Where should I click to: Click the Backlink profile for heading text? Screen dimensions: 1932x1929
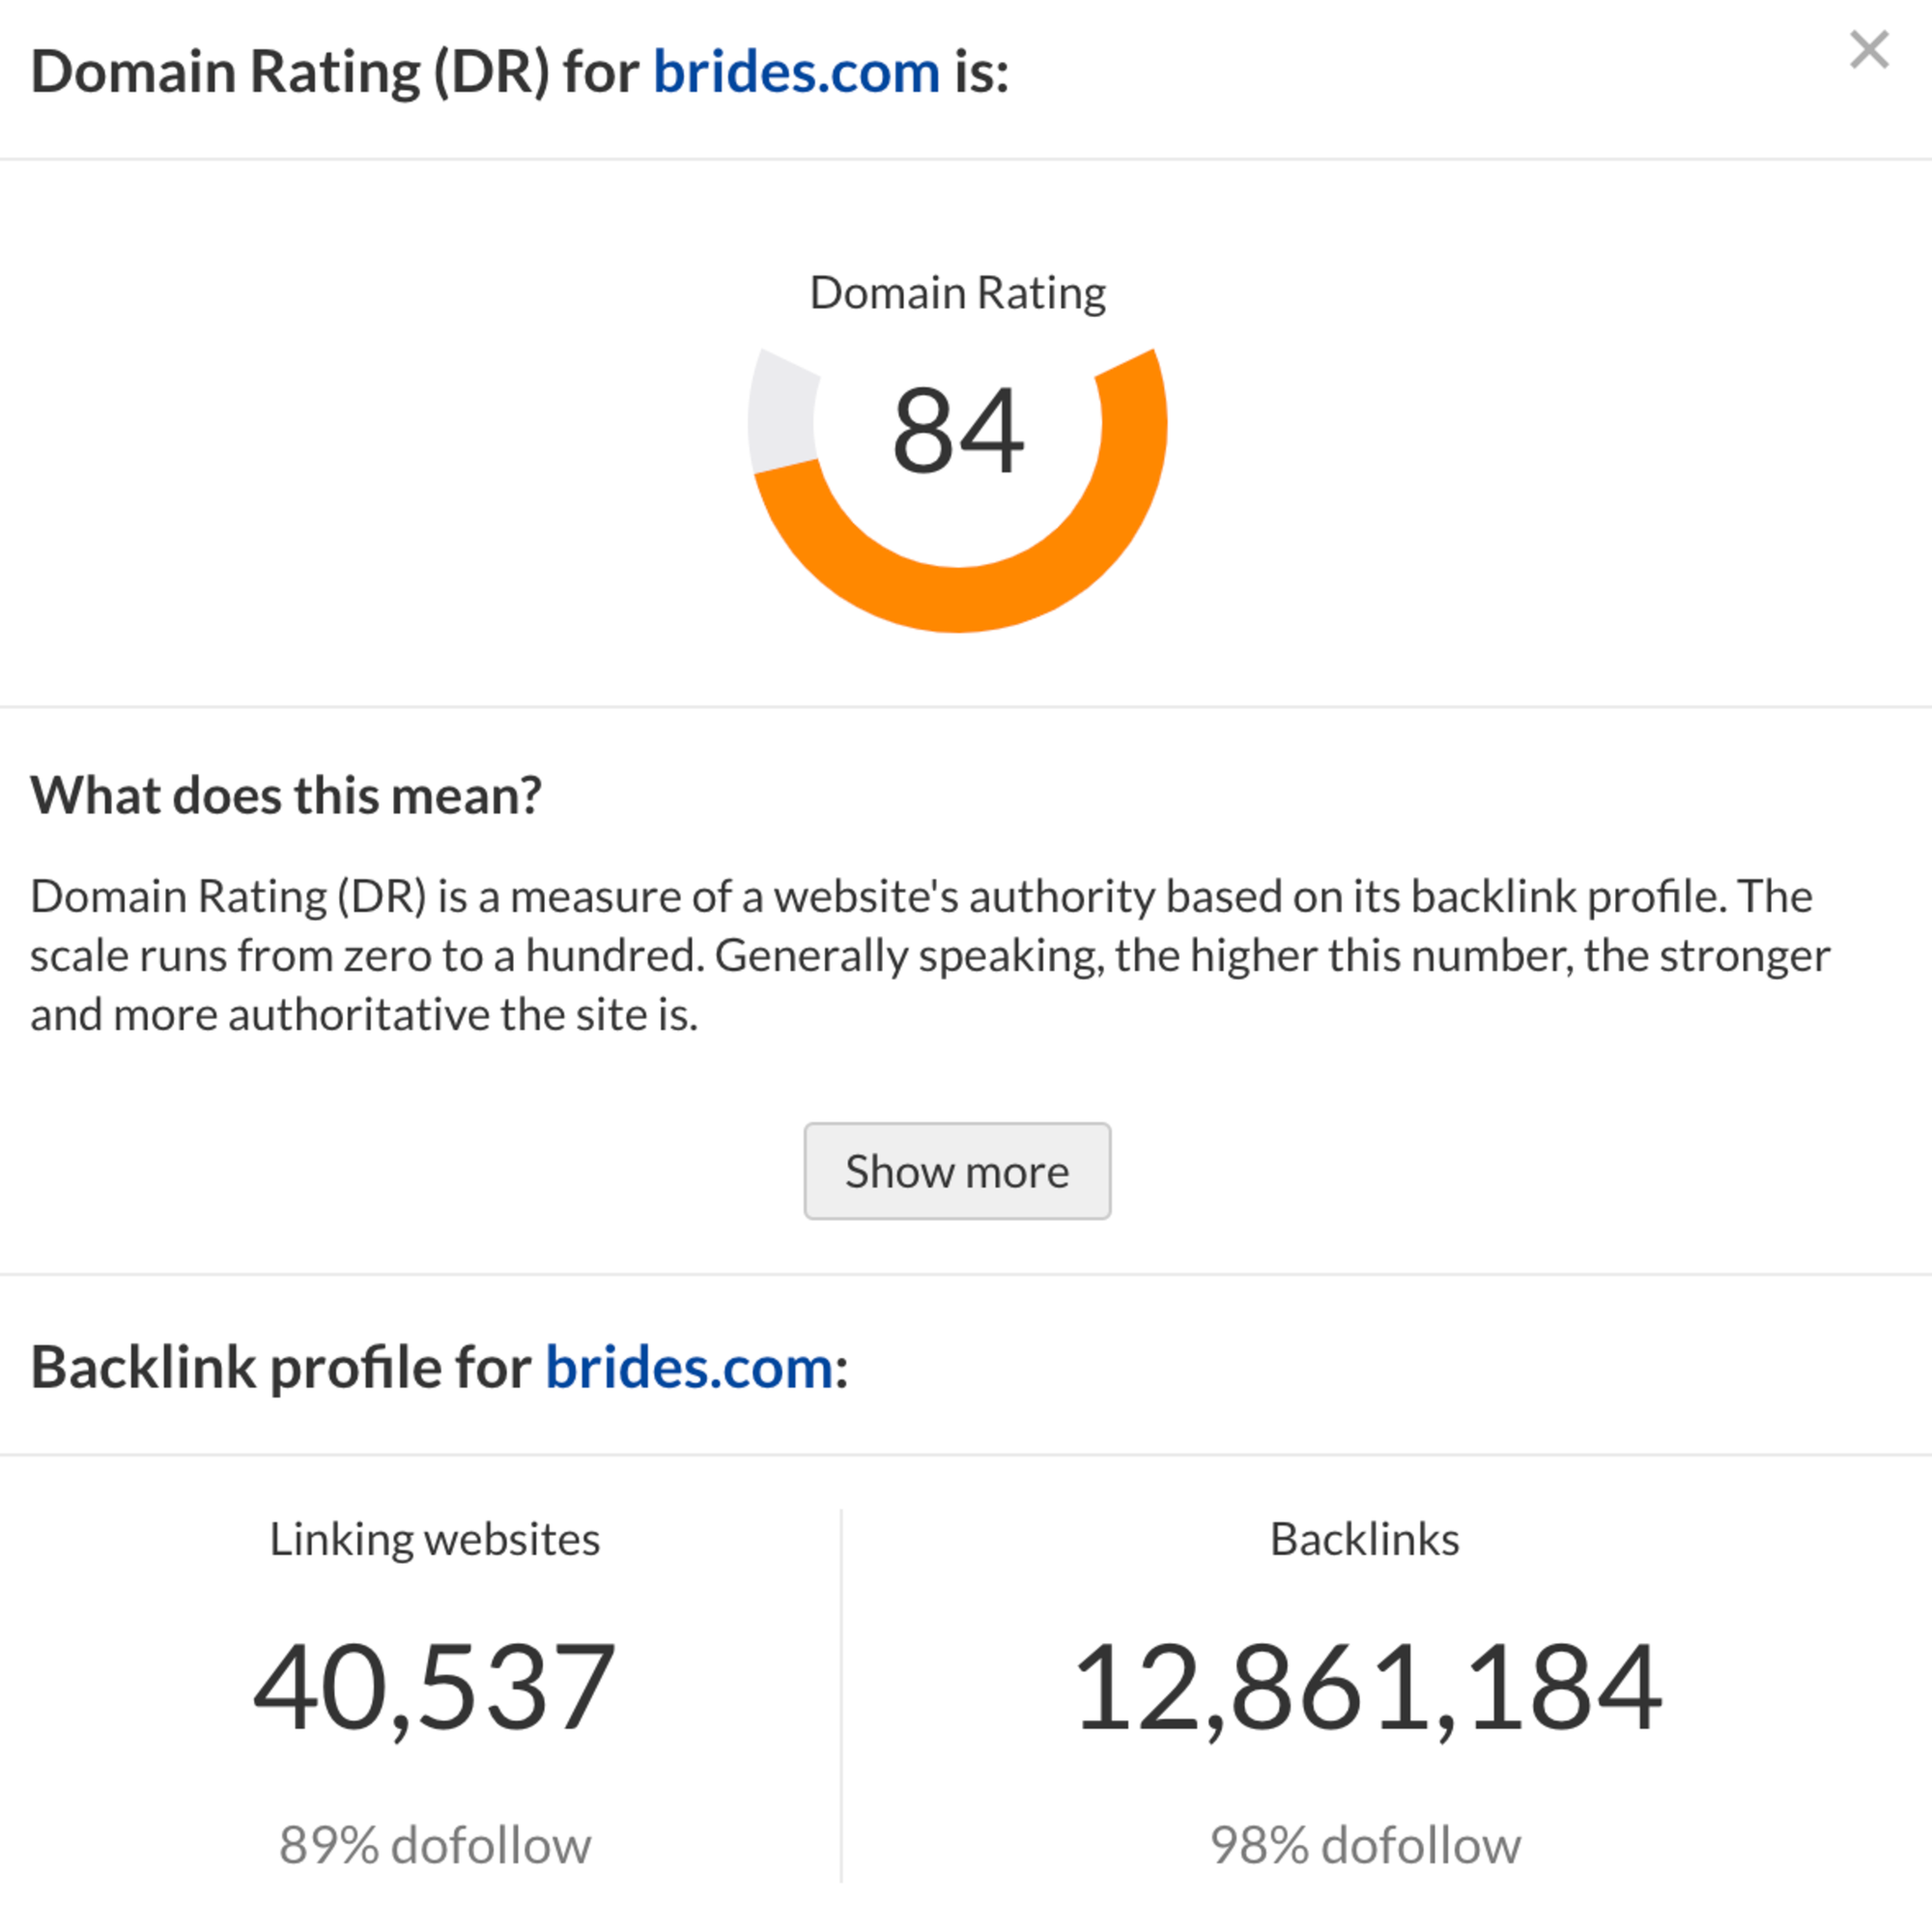281,1367
